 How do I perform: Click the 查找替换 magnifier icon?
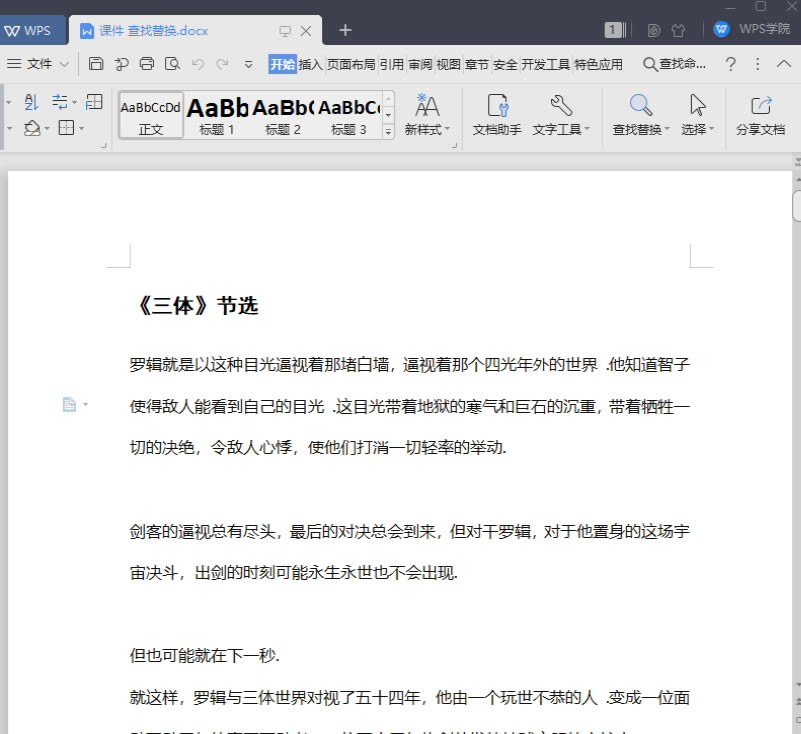pos(640,105)
